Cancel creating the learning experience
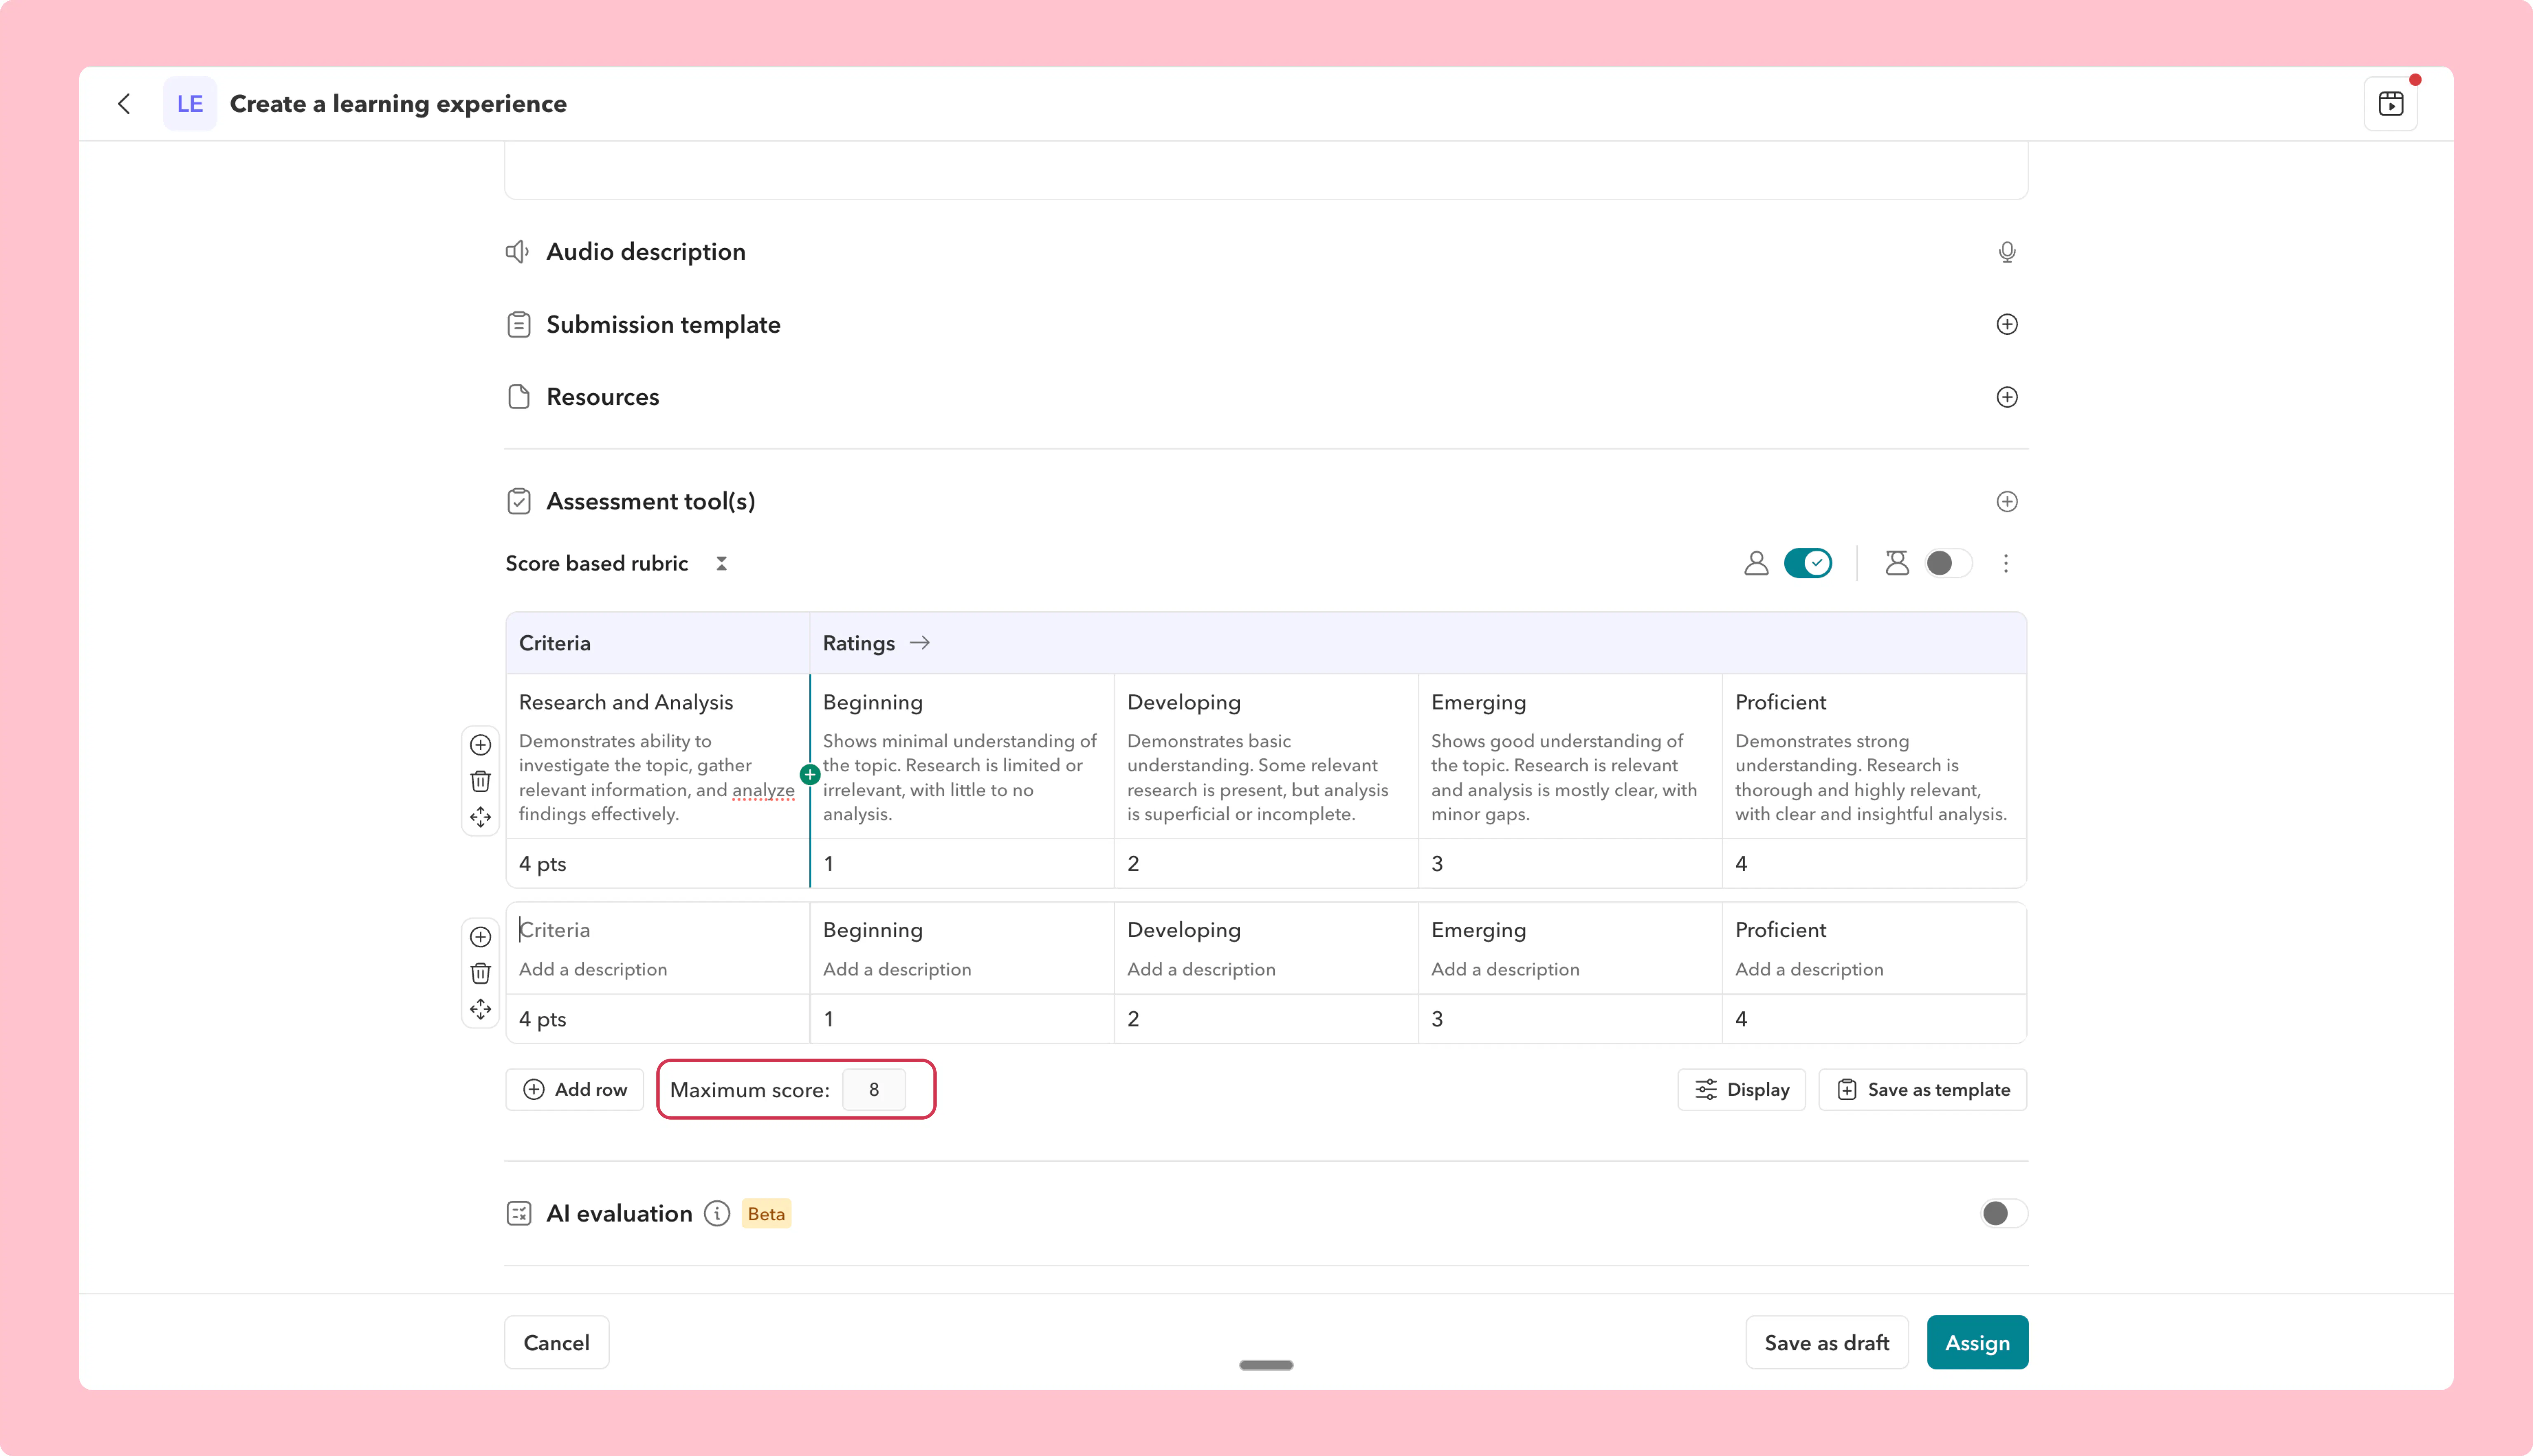Viewport: 2533px width, 1456px height. [x=557, y=1343]
